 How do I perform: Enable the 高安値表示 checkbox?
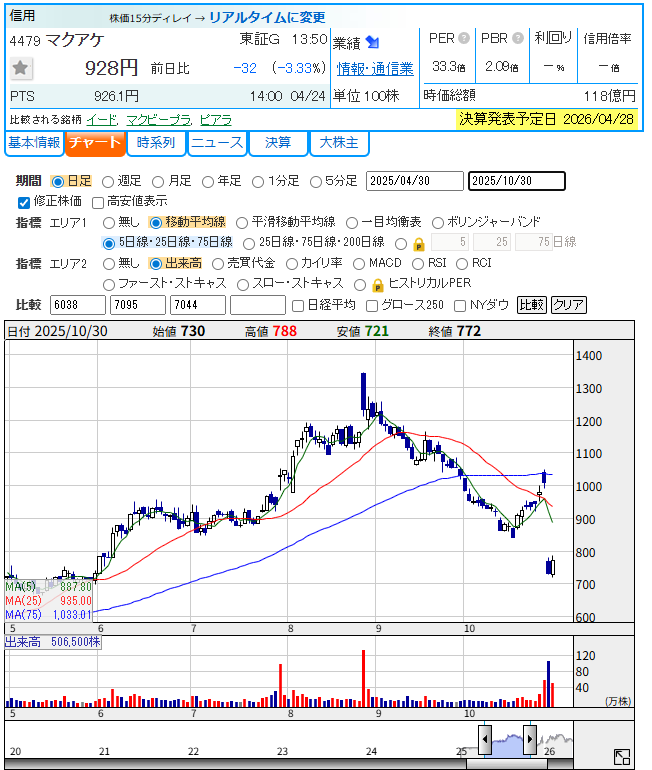[98, 202]
